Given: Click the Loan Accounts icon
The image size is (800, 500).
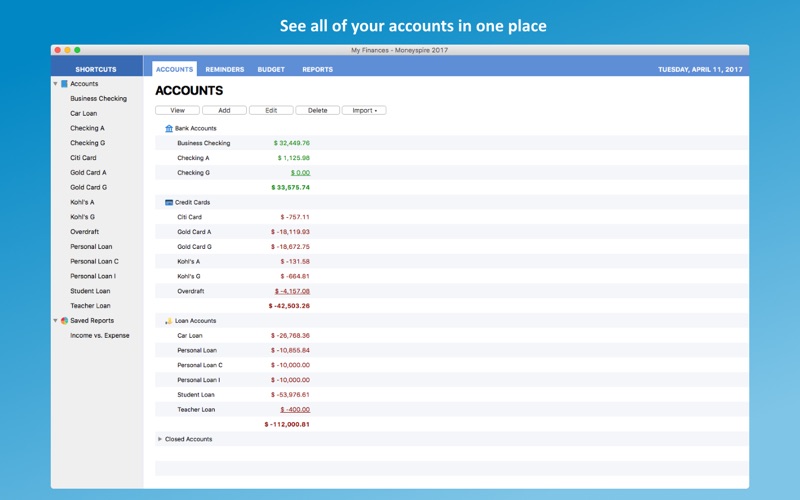Looking at the screenshot, I should click(x=169, y=321).
